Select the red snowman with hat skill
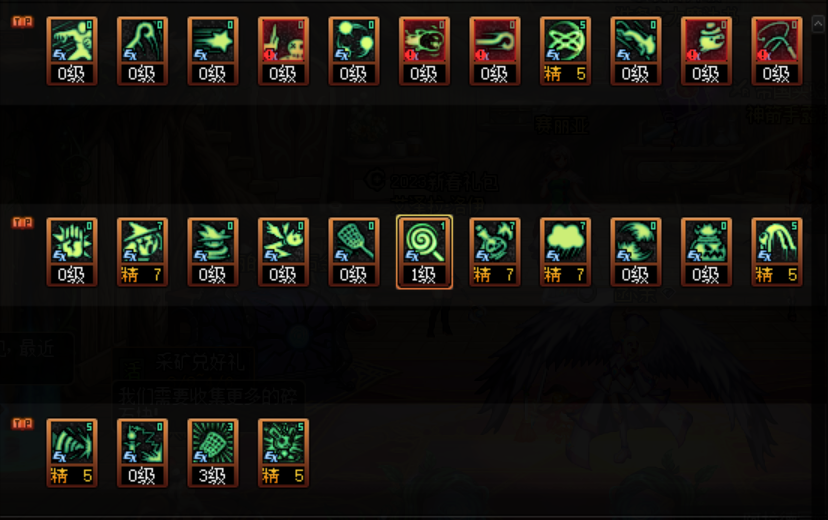 pos(706,51)
